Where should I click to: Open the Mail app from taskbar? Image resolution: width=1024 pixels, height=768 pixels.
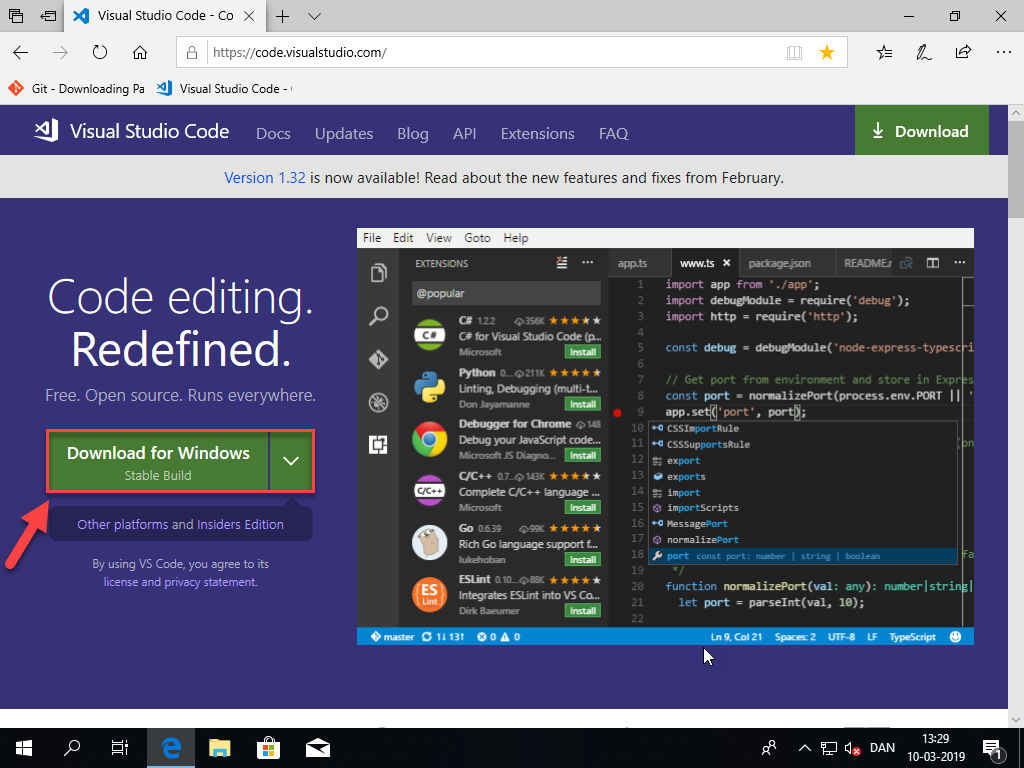pos(317,748)
